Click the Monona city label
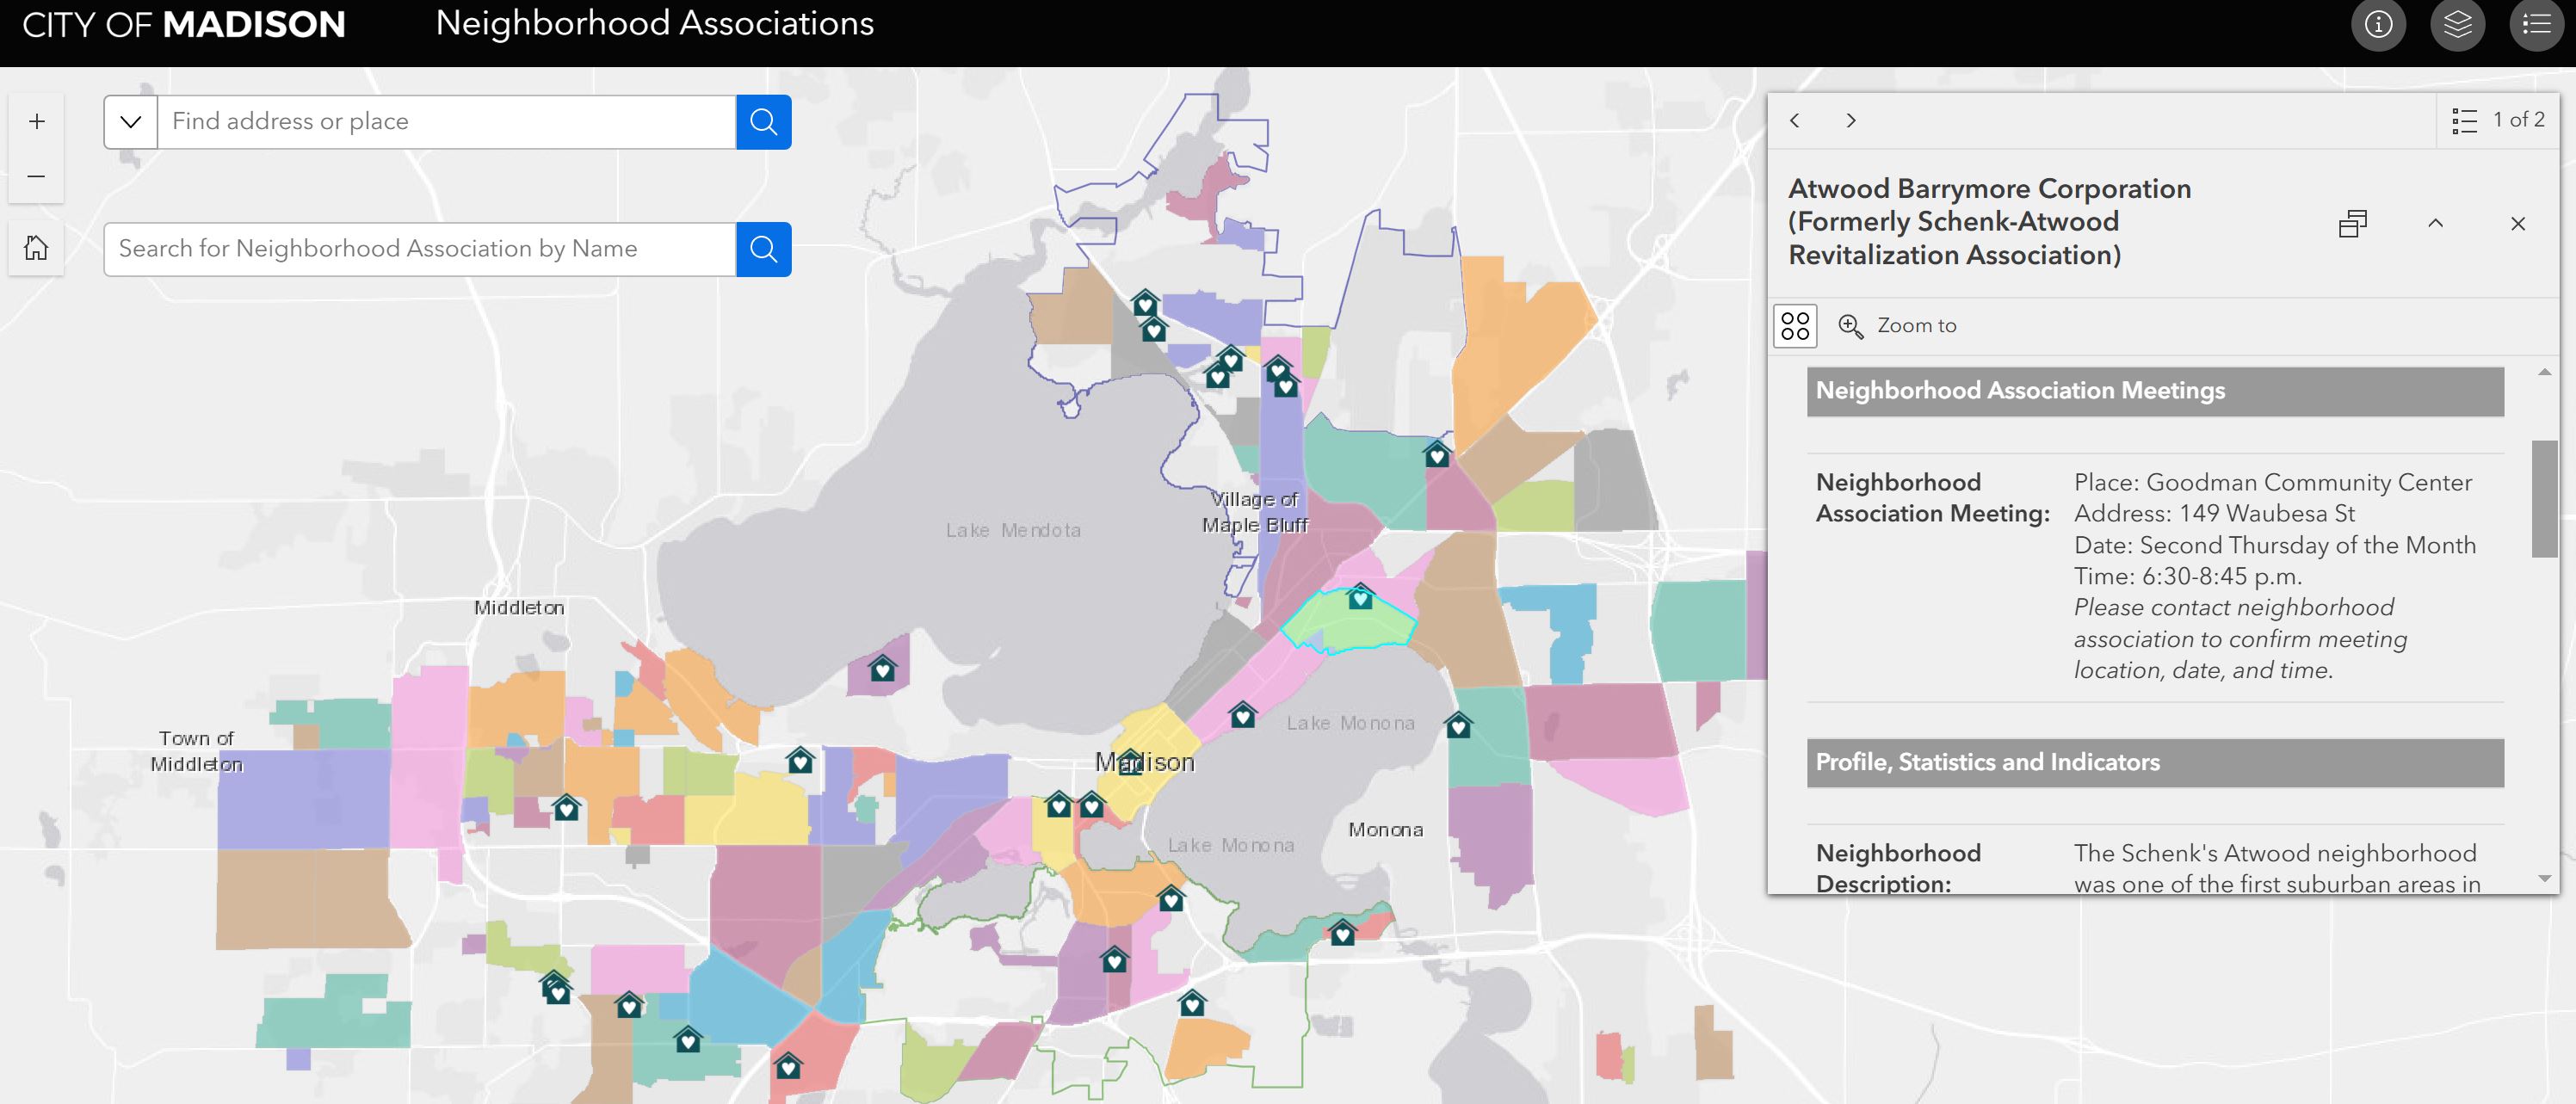This screenshot has width=2576, height=1104. [1385, 830]
